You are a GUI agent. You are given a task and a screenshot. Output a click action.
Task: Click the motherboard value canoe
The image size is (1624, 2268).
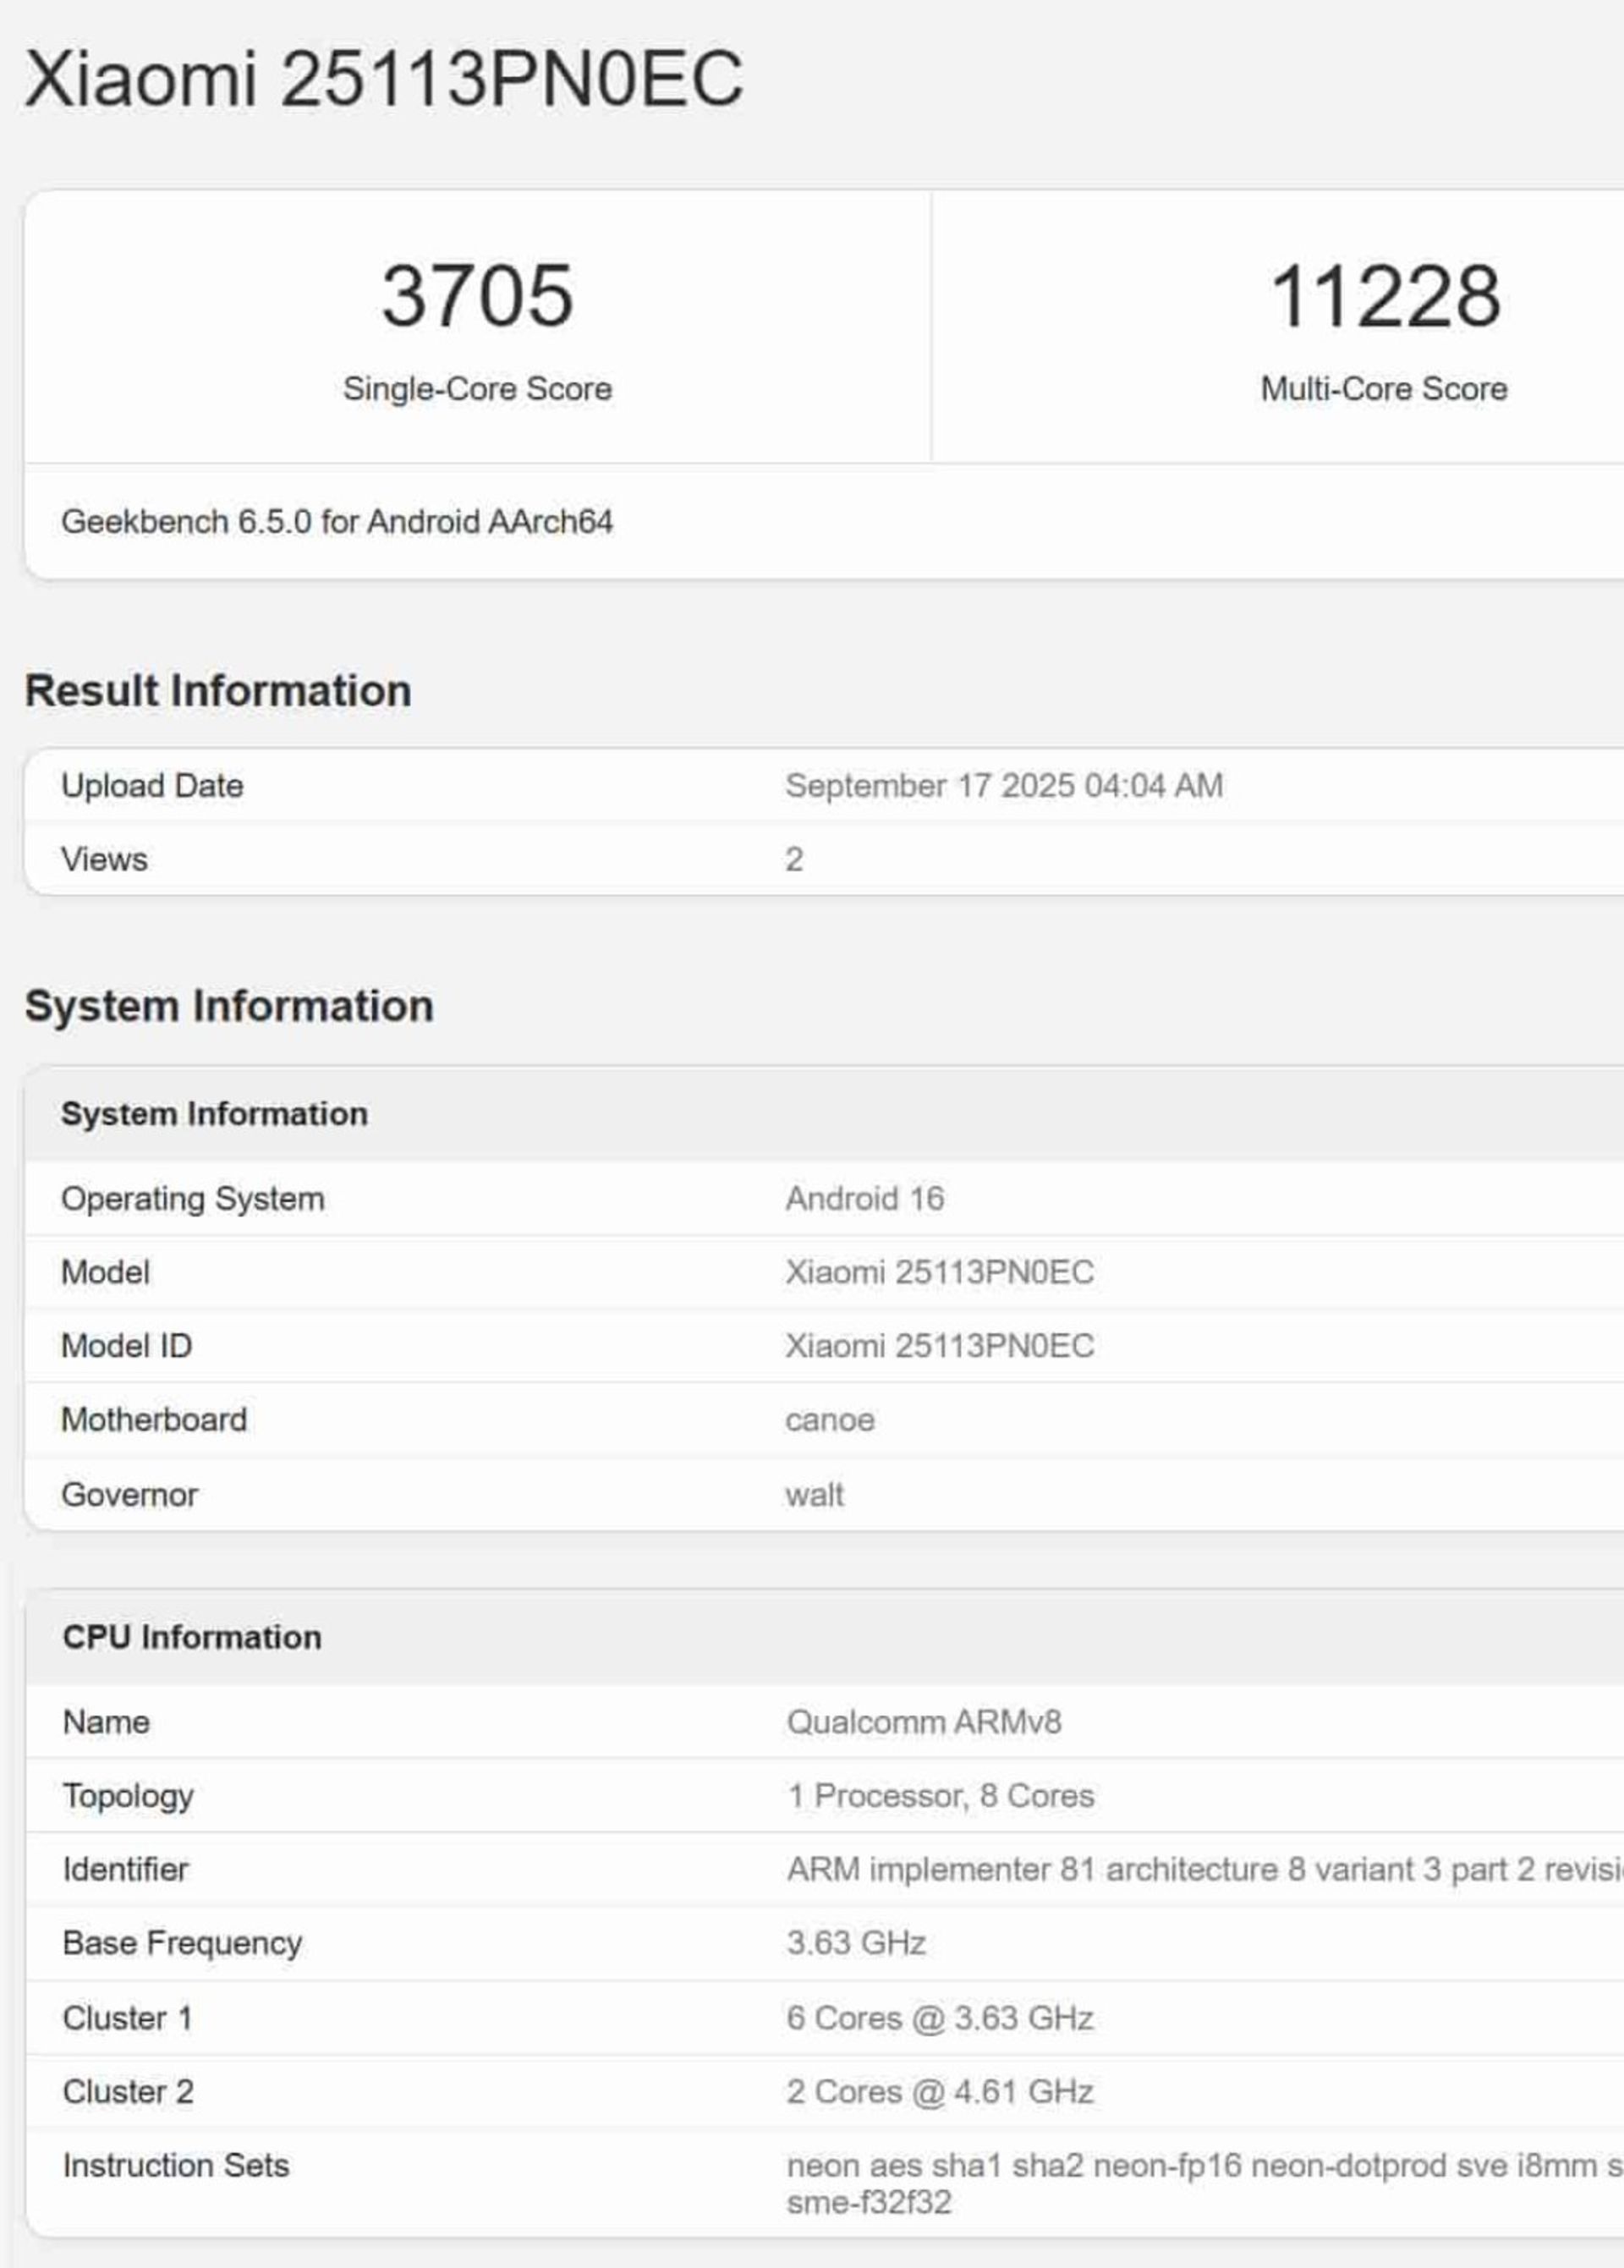click(829, 1420)
